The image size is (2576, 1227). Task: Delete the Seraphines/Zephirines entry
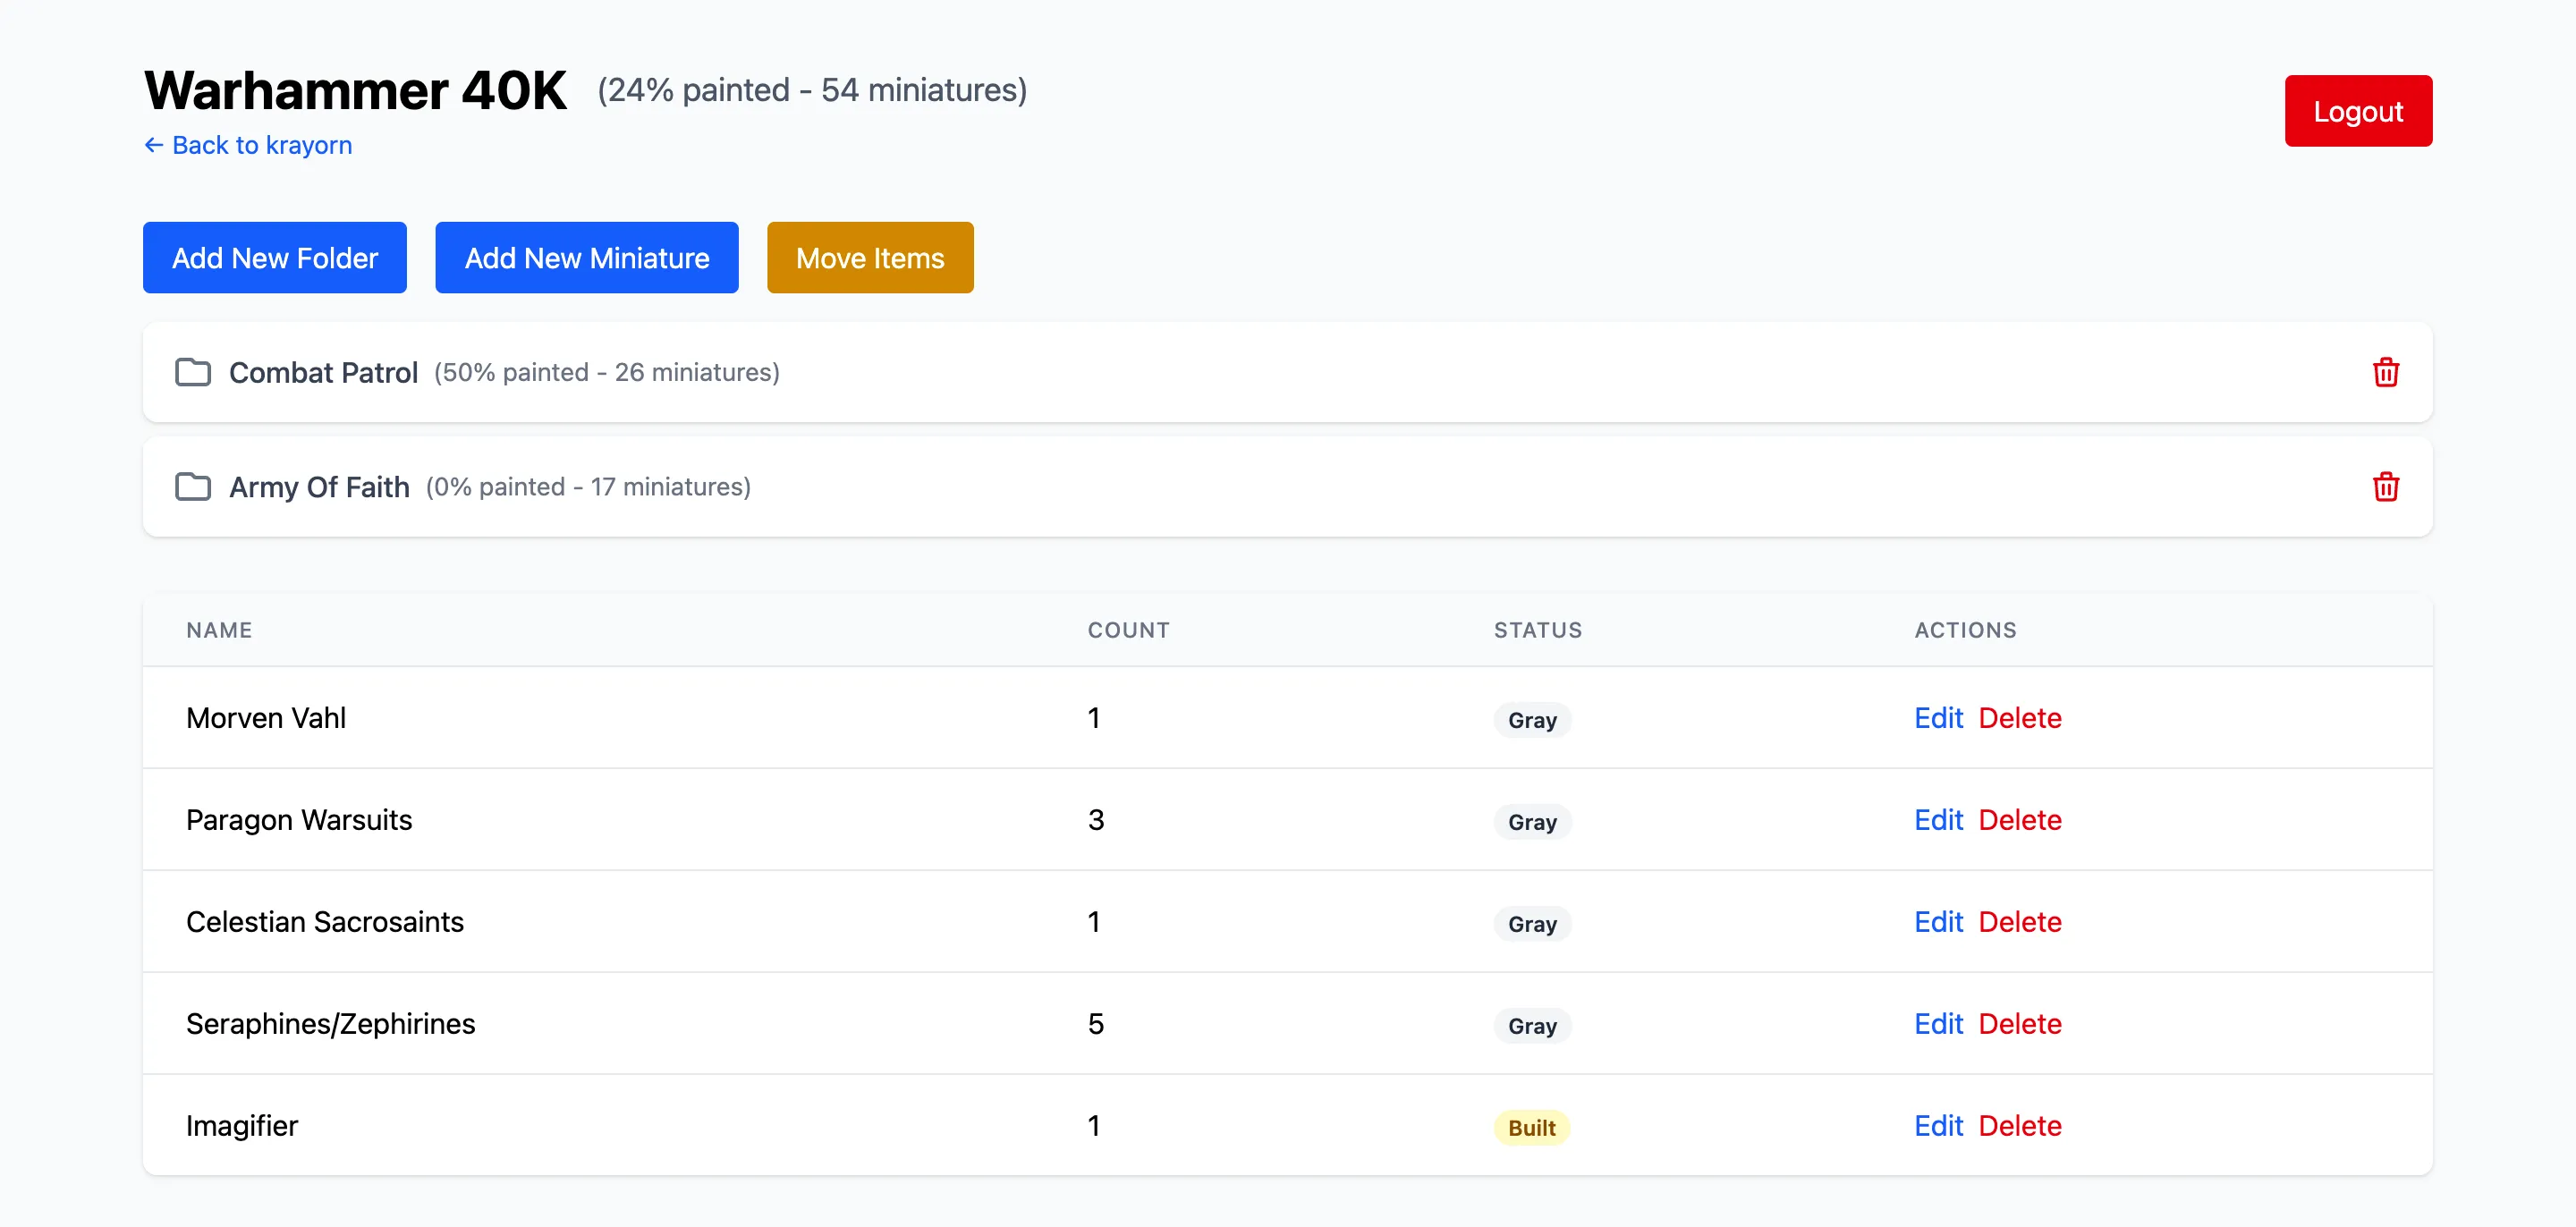tap(2019, 1024)
